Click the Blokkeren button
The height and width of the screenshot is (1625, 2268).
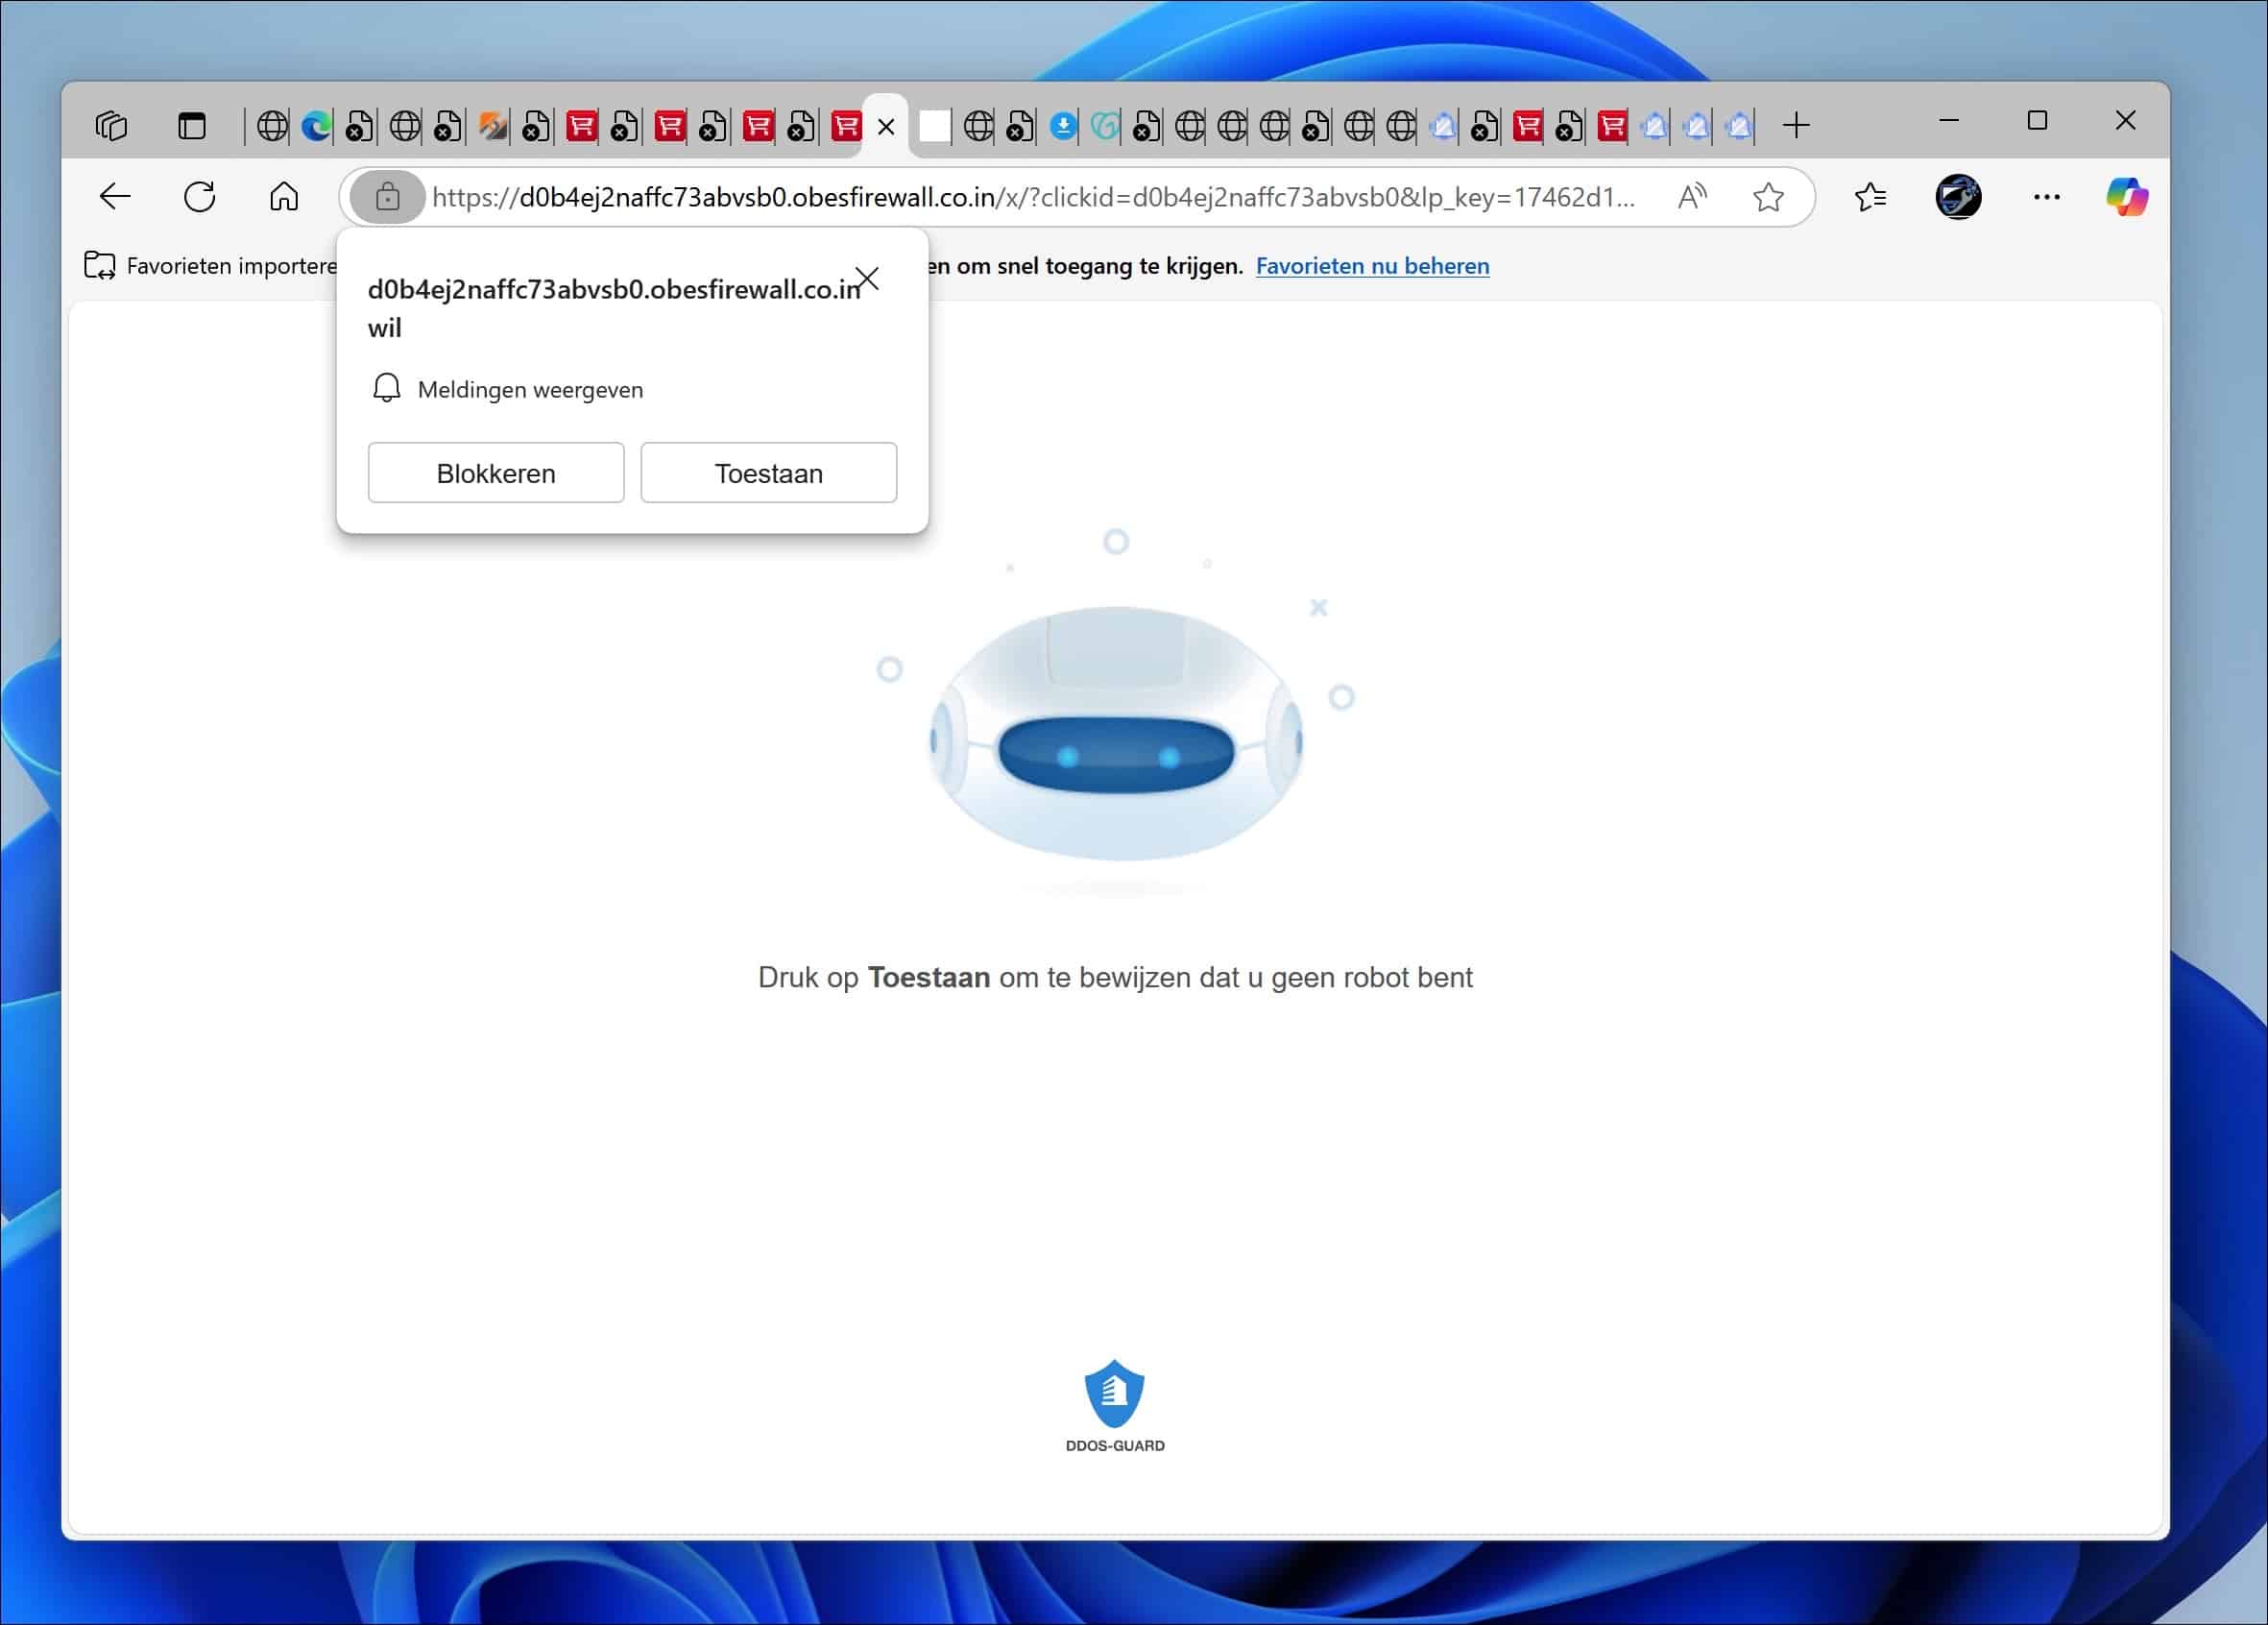495,472
